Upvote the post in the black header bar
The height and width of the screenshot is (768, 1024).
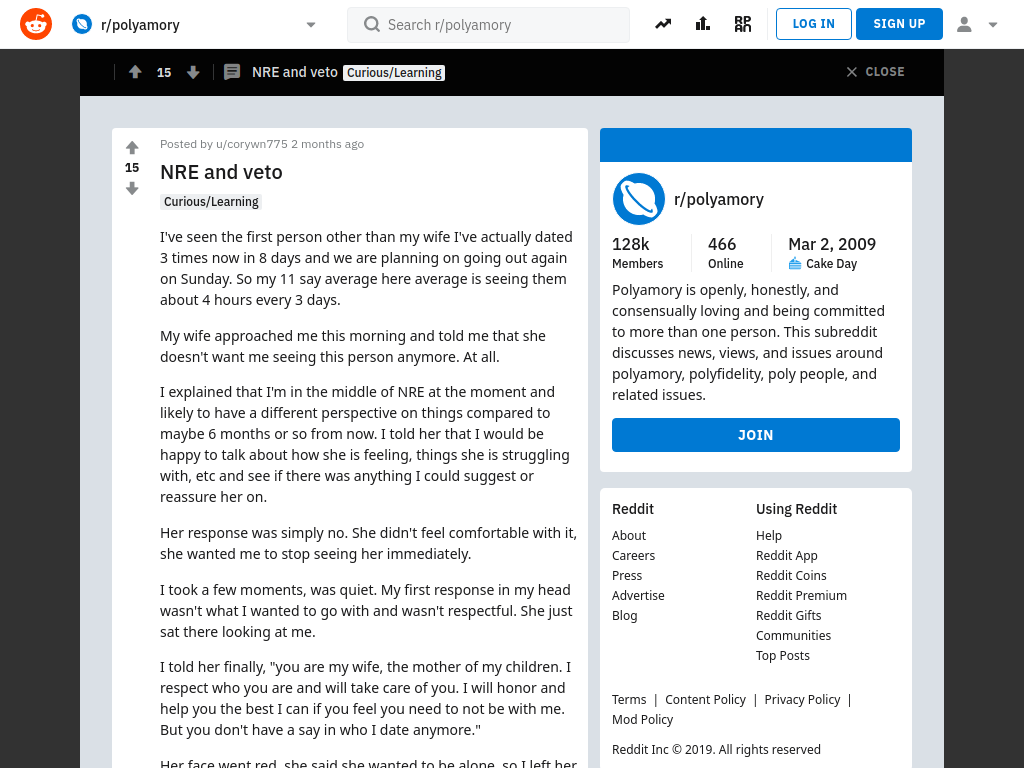[x=135, y=72]
